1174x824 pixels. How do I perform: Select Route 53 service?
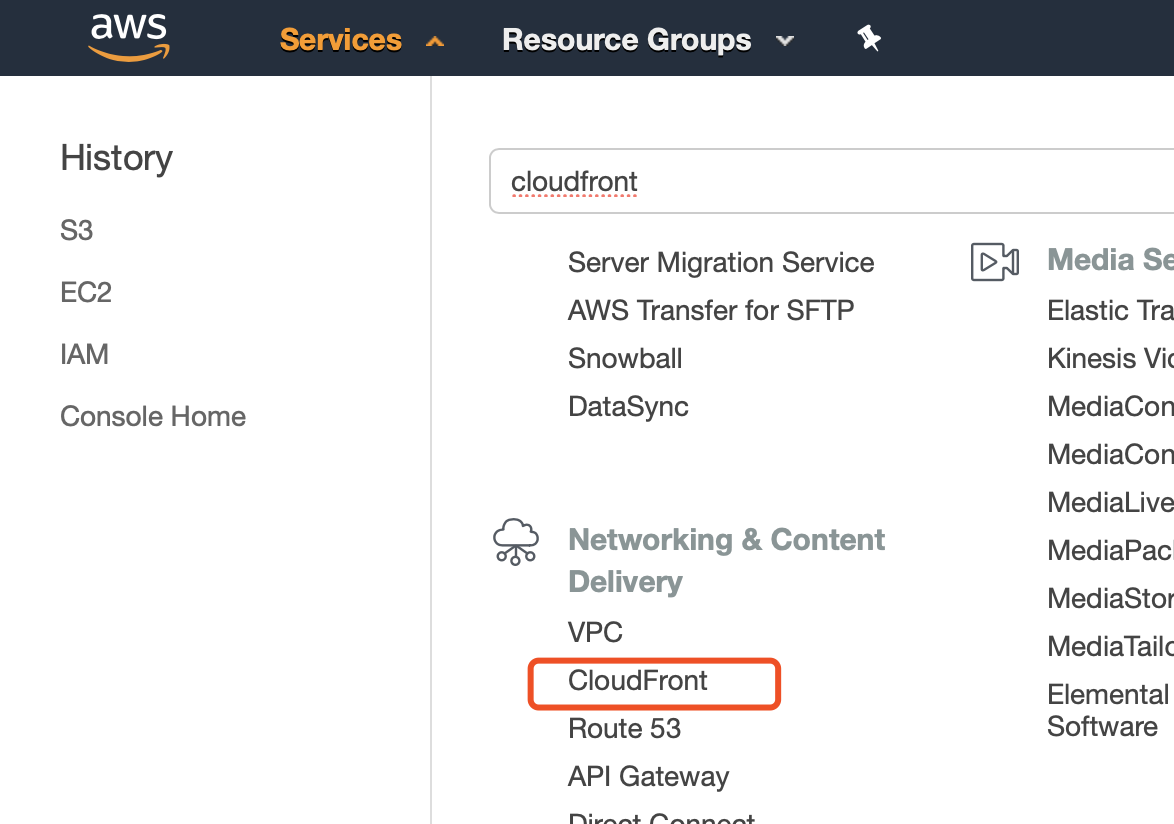click(x=624, y=729)
